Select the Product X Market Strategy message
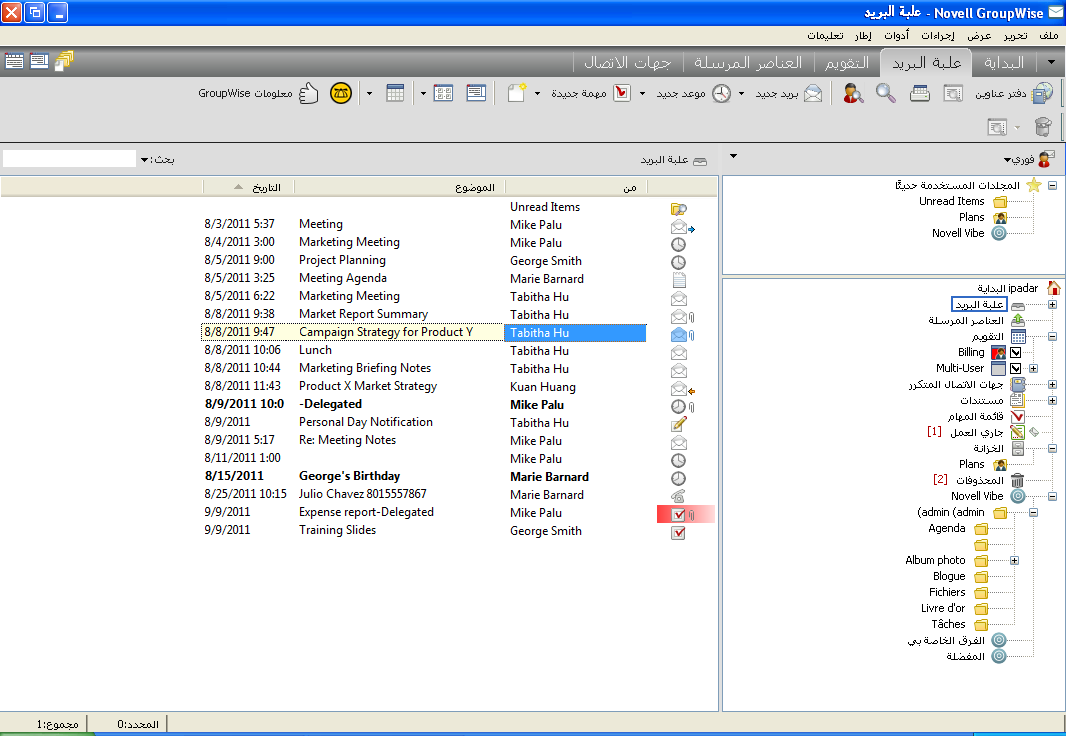 (368, 386)
